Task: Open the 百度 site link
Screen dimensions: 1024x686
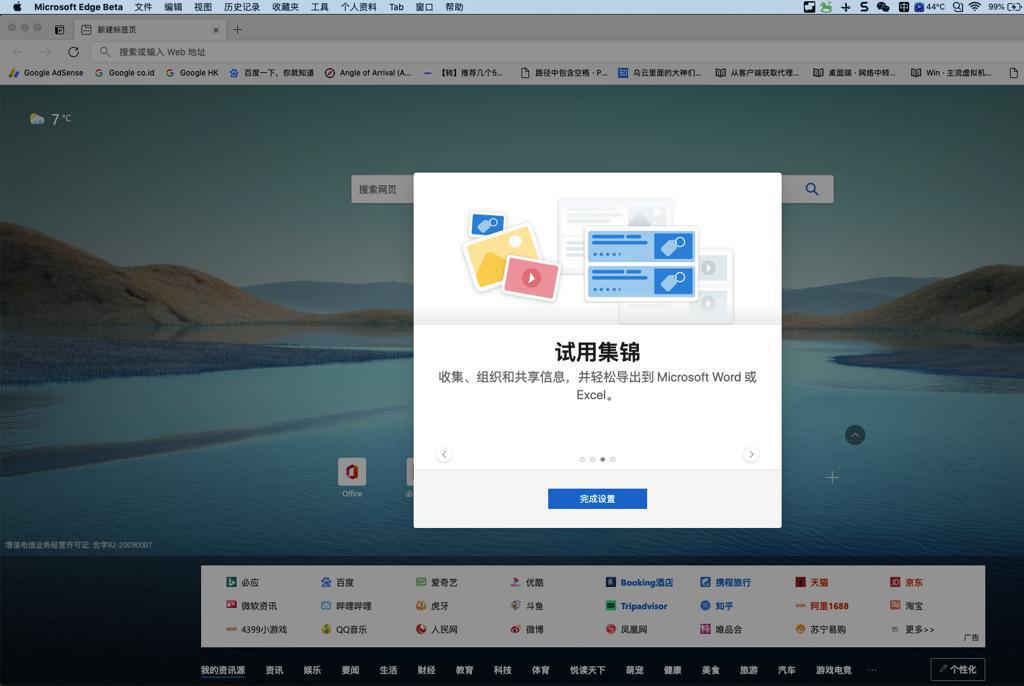Action: coord(338,582)
